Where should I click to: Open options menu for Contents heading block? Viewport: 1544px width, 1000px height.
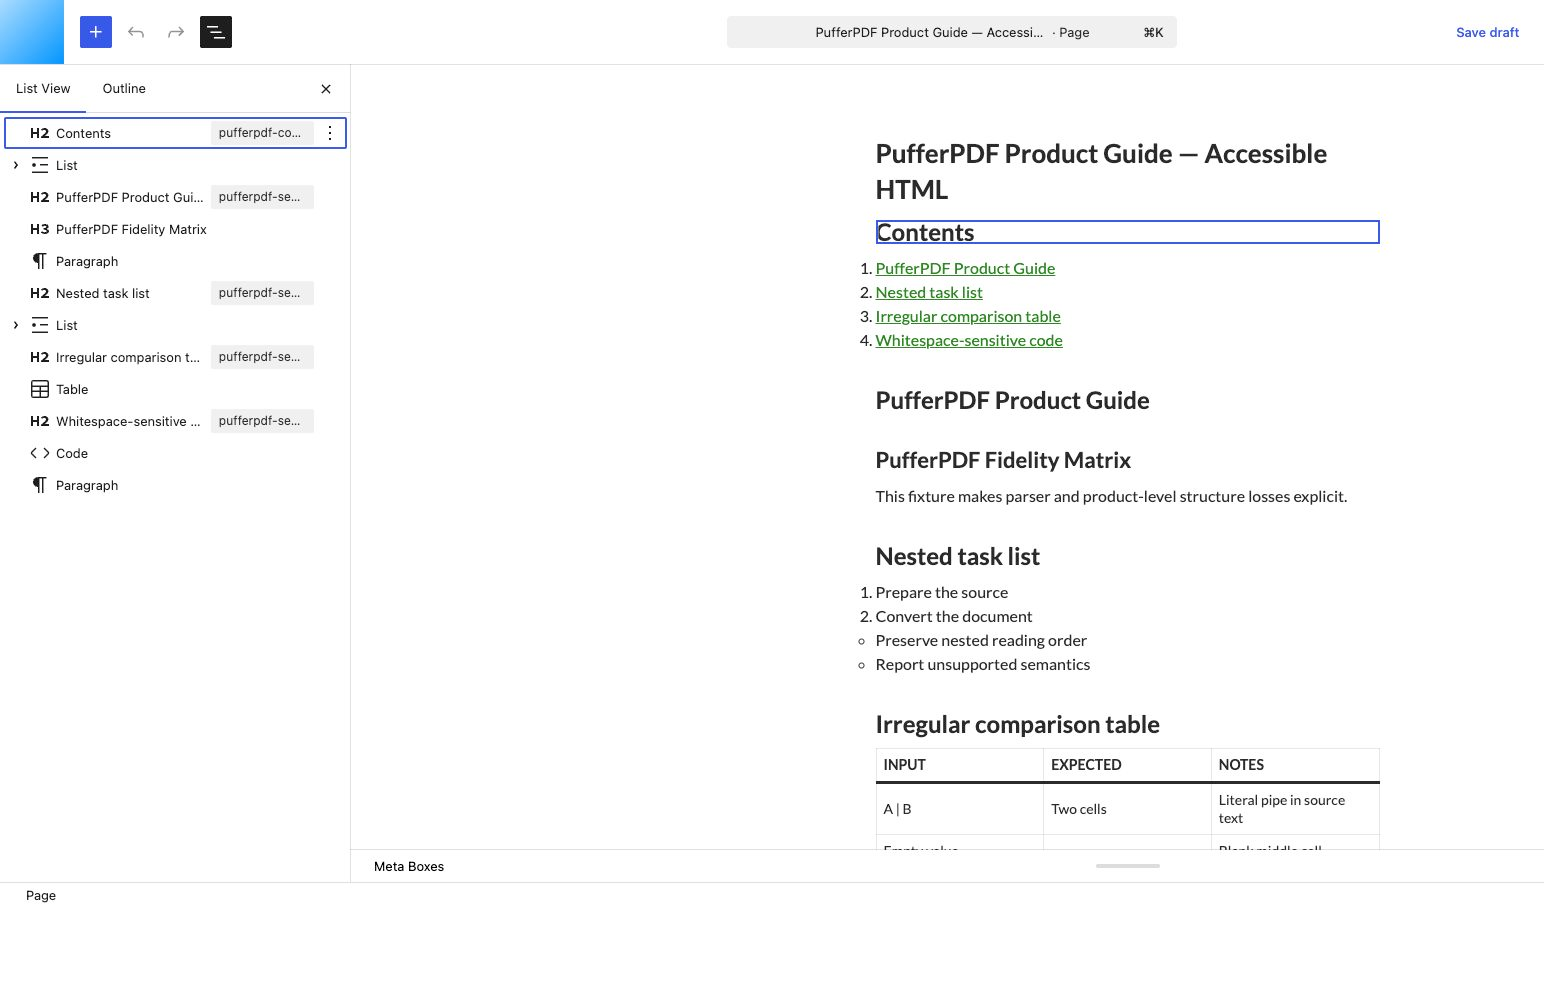tap(330, 133)
